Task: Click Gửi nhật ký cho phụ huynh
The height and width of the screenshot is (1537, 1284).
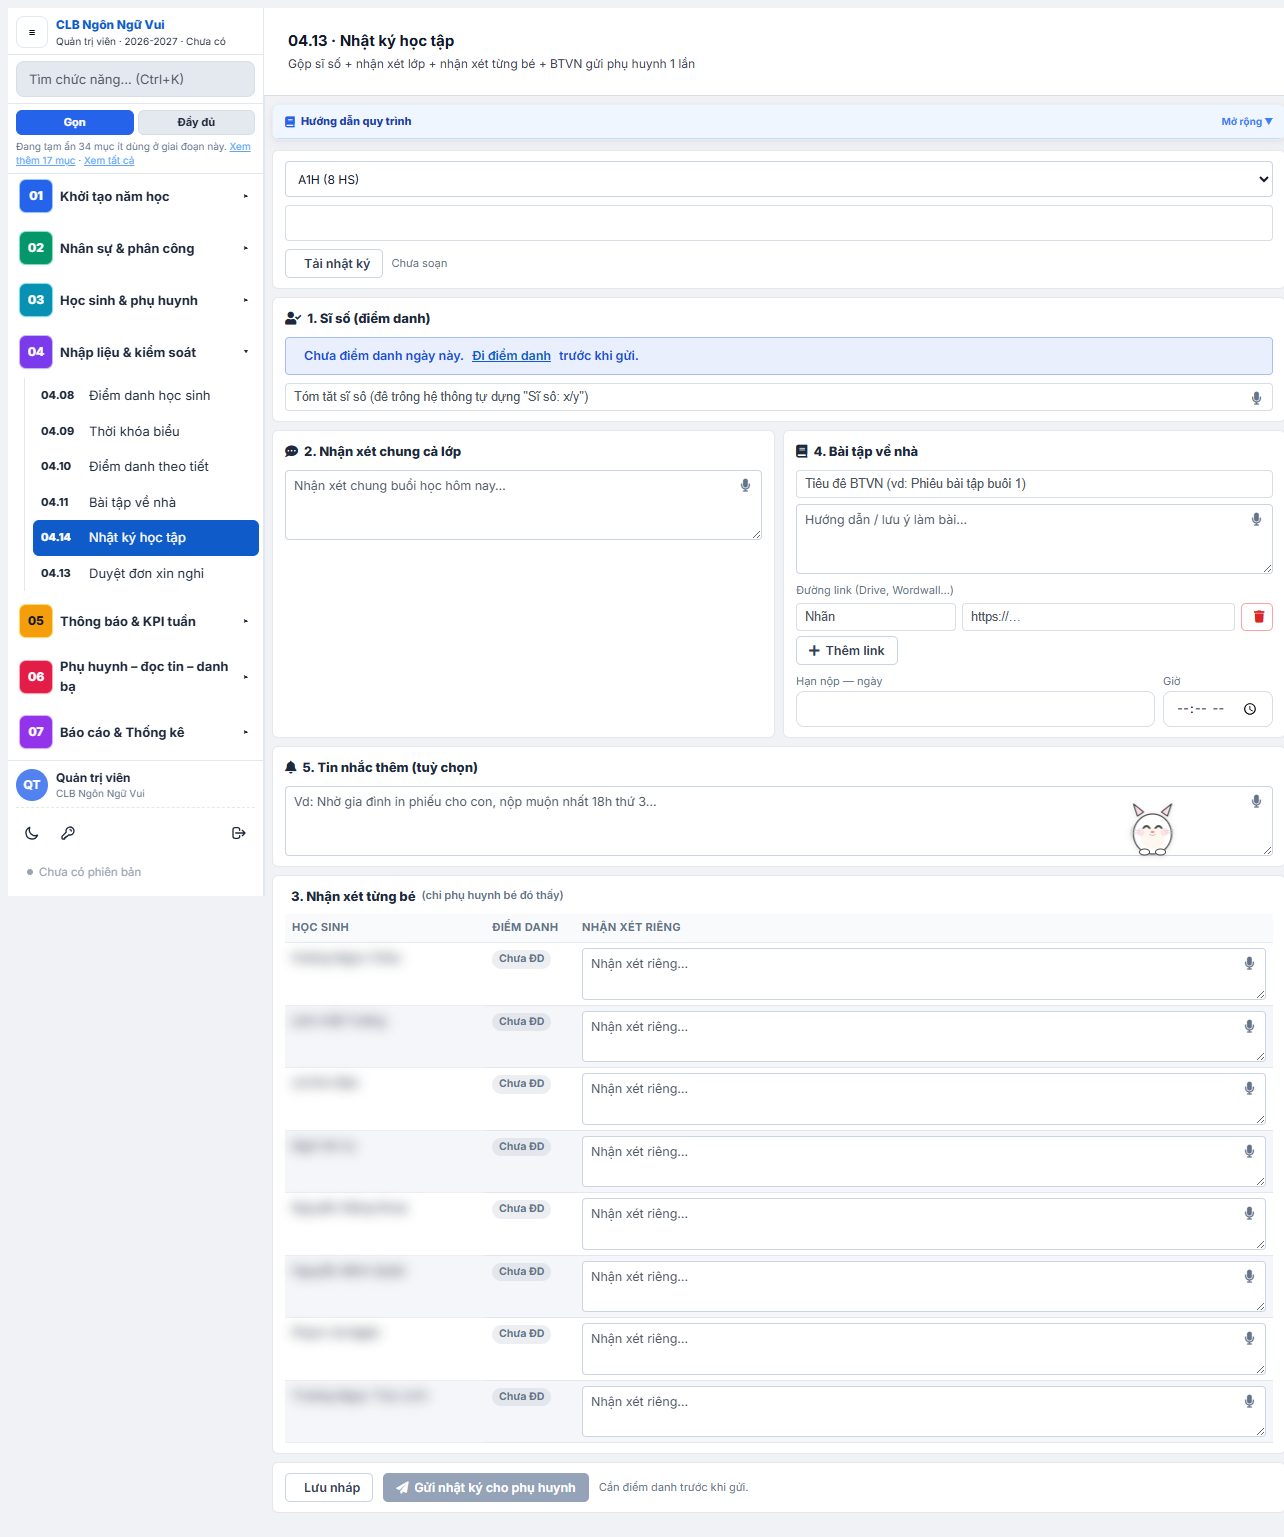Action: [486, 1488]
